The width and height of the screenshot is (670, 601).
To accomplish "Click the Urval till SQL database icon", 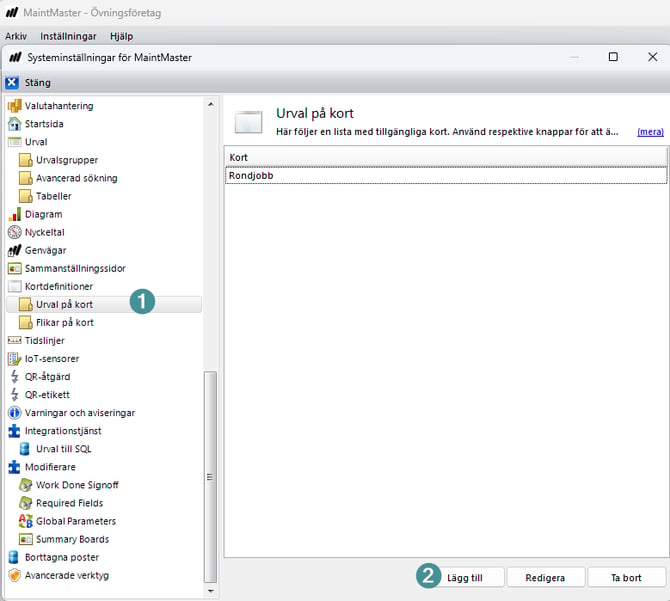I will [x=25, y=449].
